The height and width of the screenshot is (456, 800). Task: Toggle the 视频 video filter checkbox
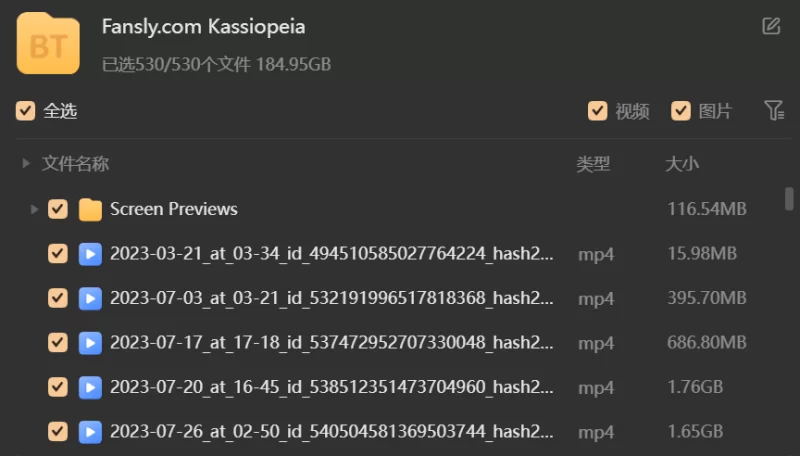(x=597, y=111)
